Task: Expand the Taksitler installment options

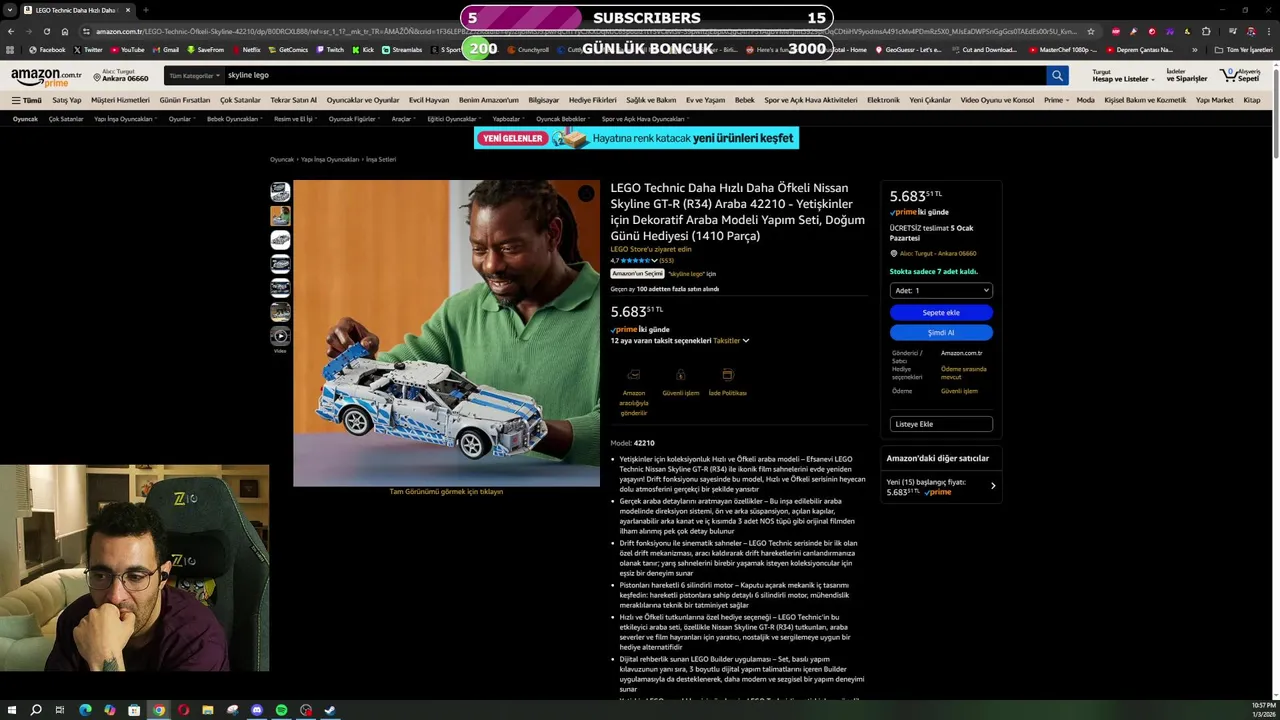Action: (731, 341)
